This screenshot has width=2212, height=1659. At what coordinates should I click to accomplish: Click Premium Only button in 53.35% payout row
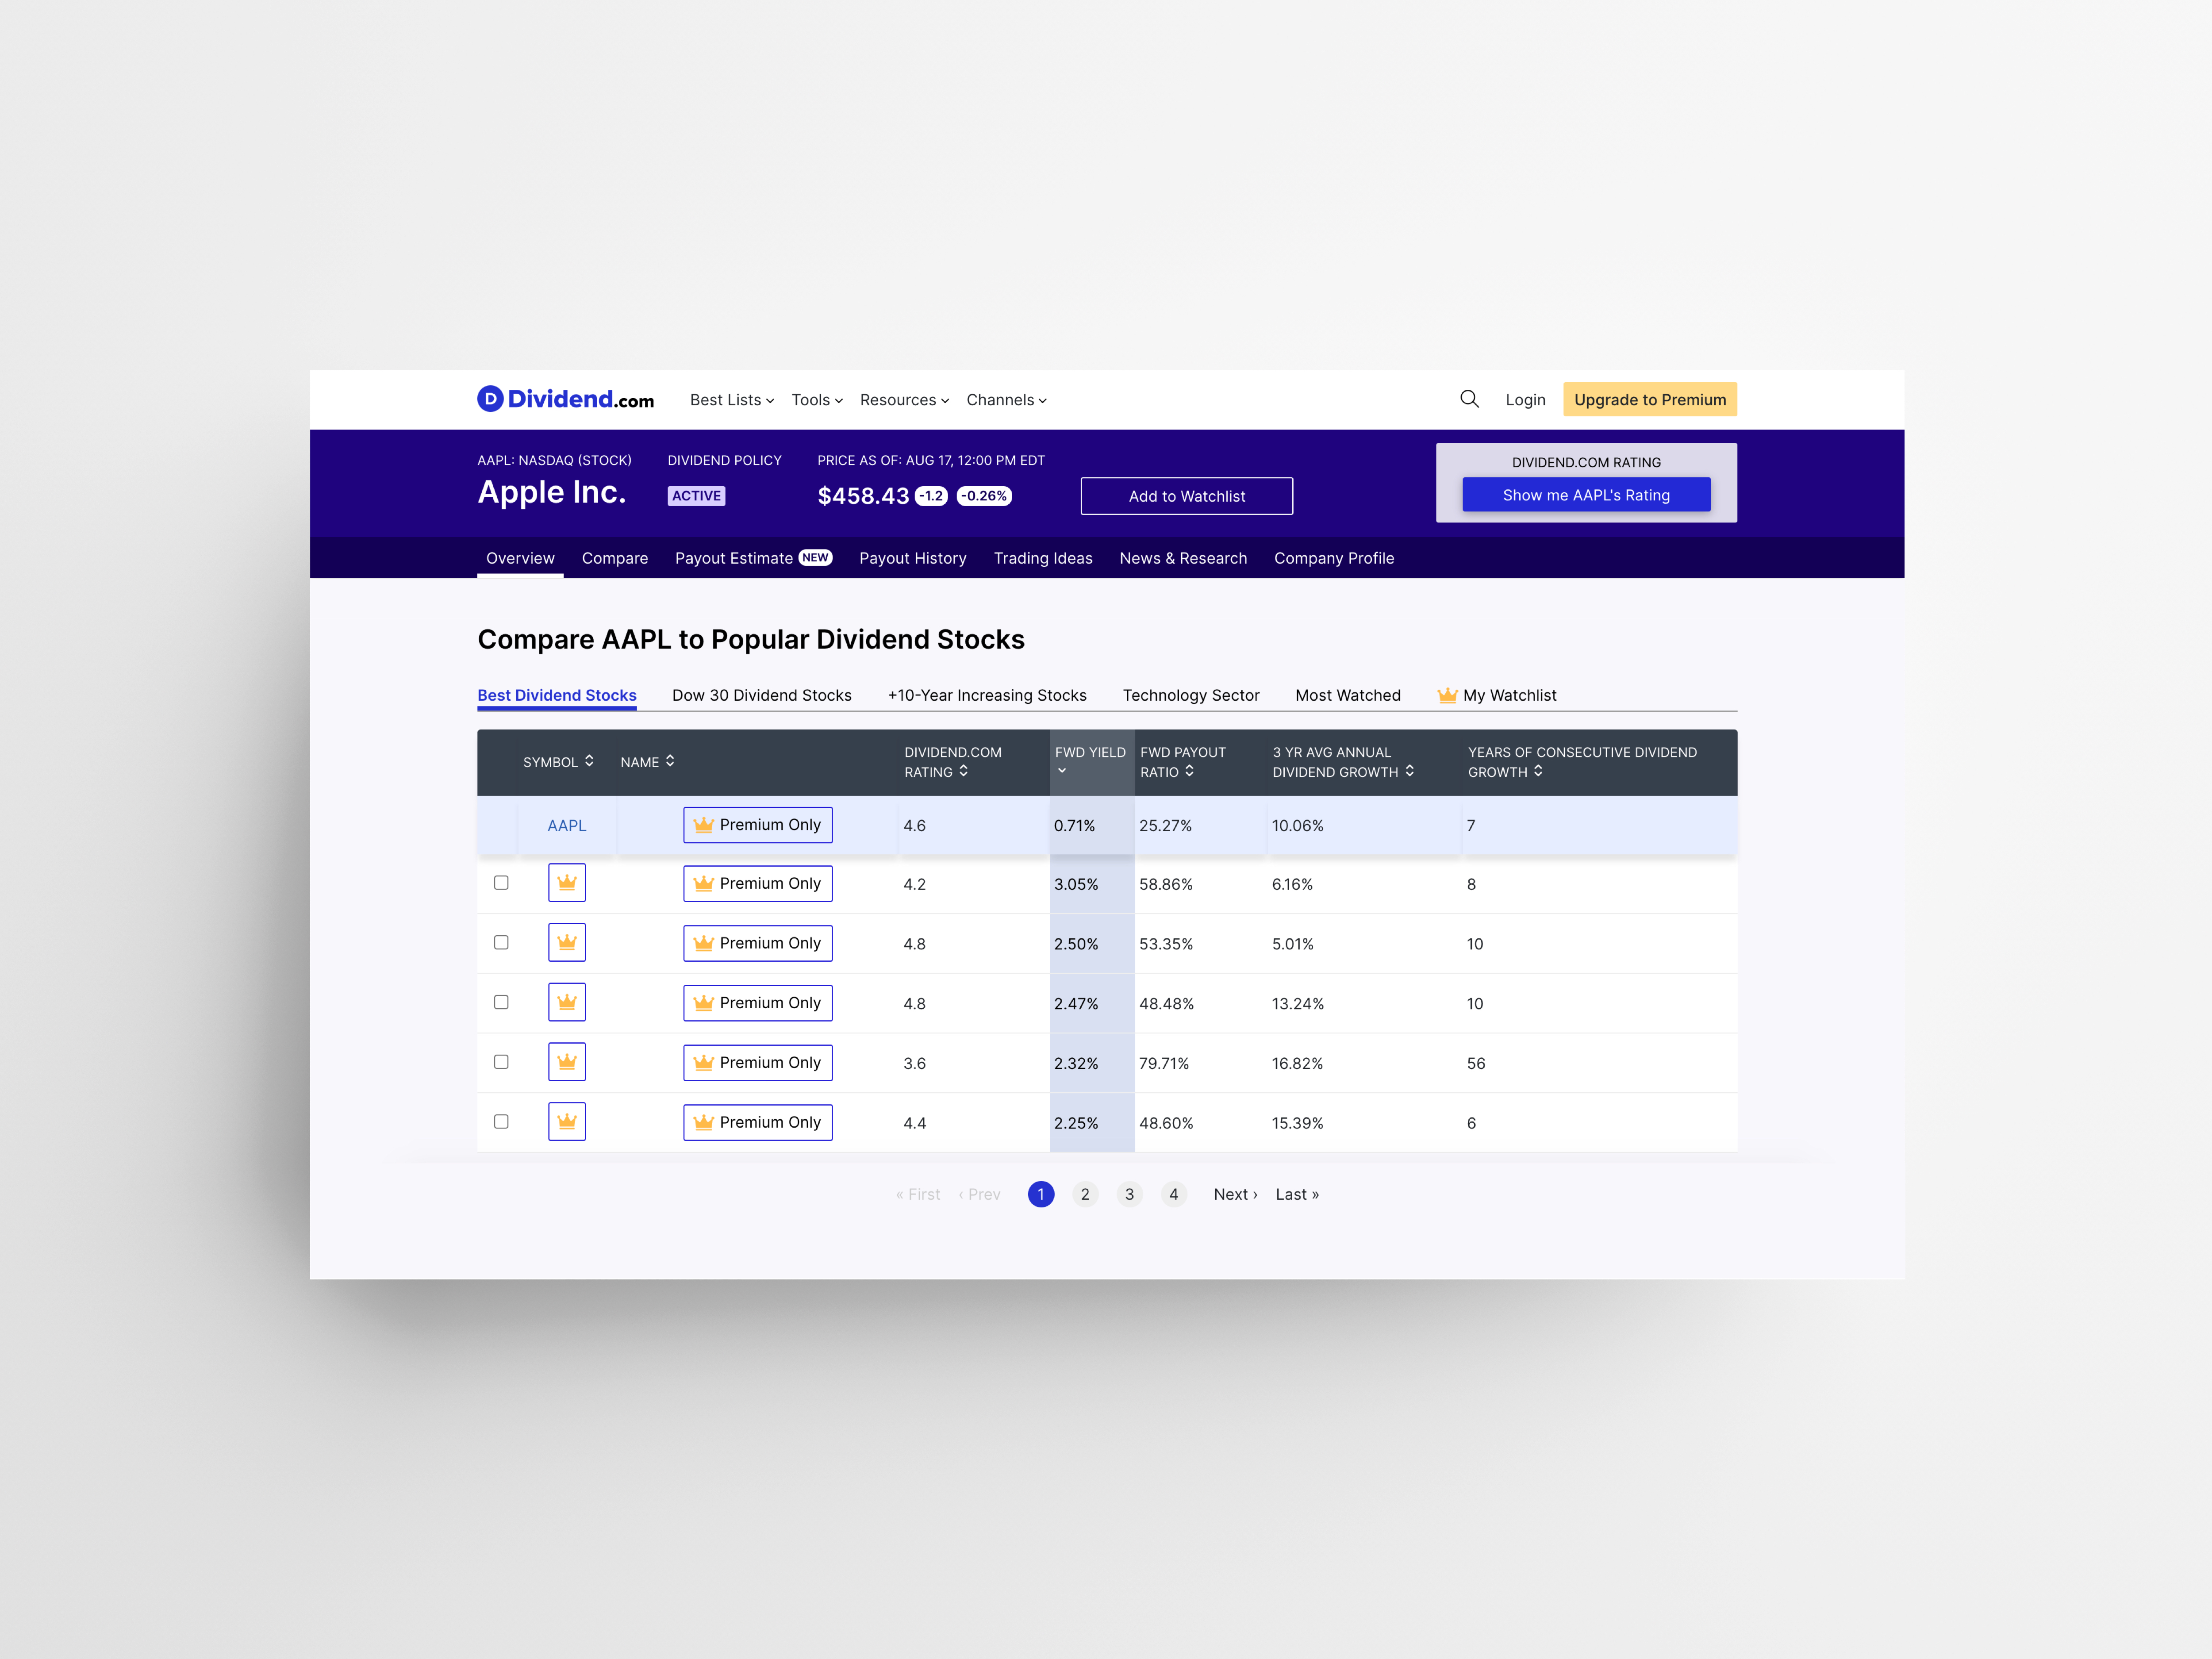coord(758,943)
